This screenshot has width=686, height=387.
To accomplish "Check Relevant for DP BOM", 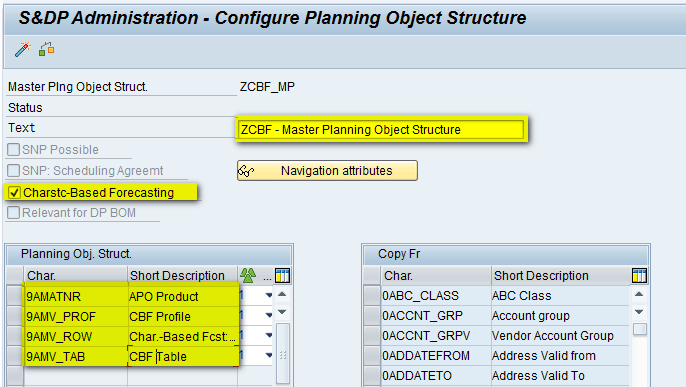I will [14, 213].
